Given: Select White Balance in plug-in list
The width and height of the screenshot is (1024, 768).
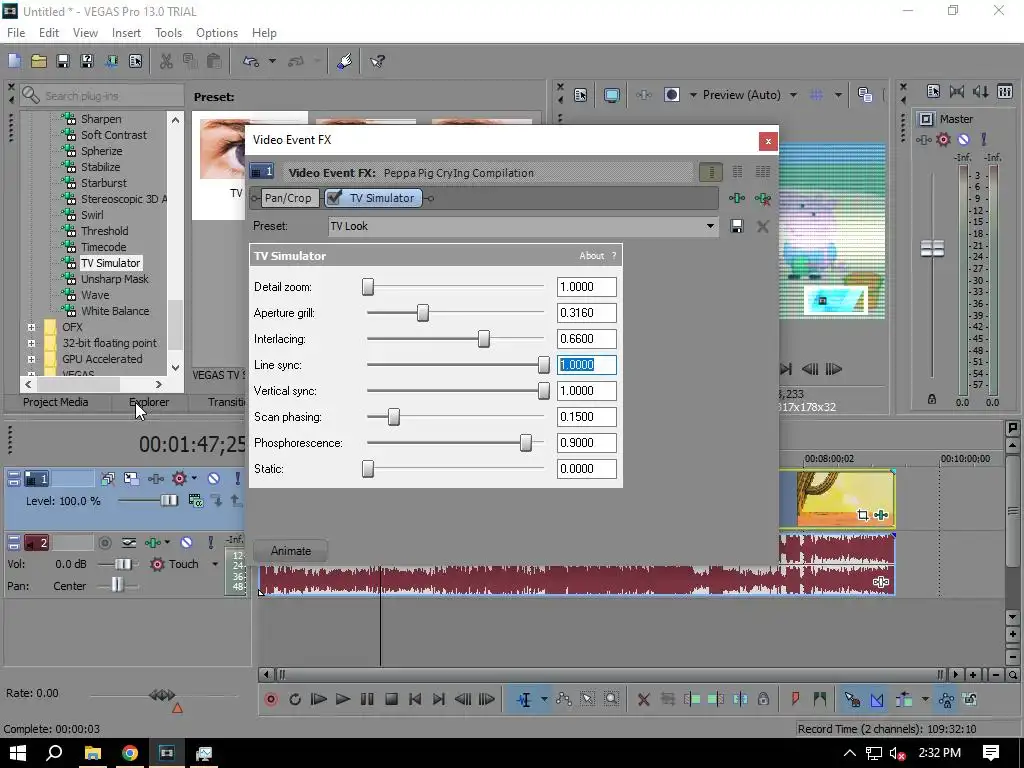Looking at the screenshot, I should (x=115, y=311).
